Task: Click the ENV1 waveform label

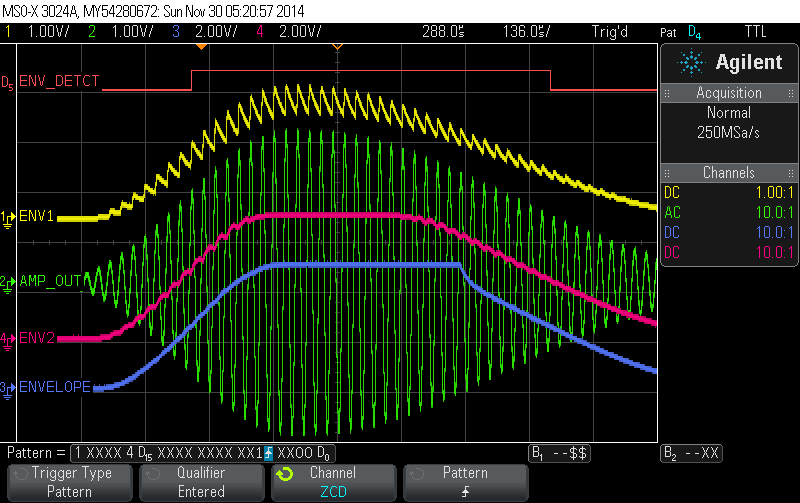Action: tap(36, 216)
